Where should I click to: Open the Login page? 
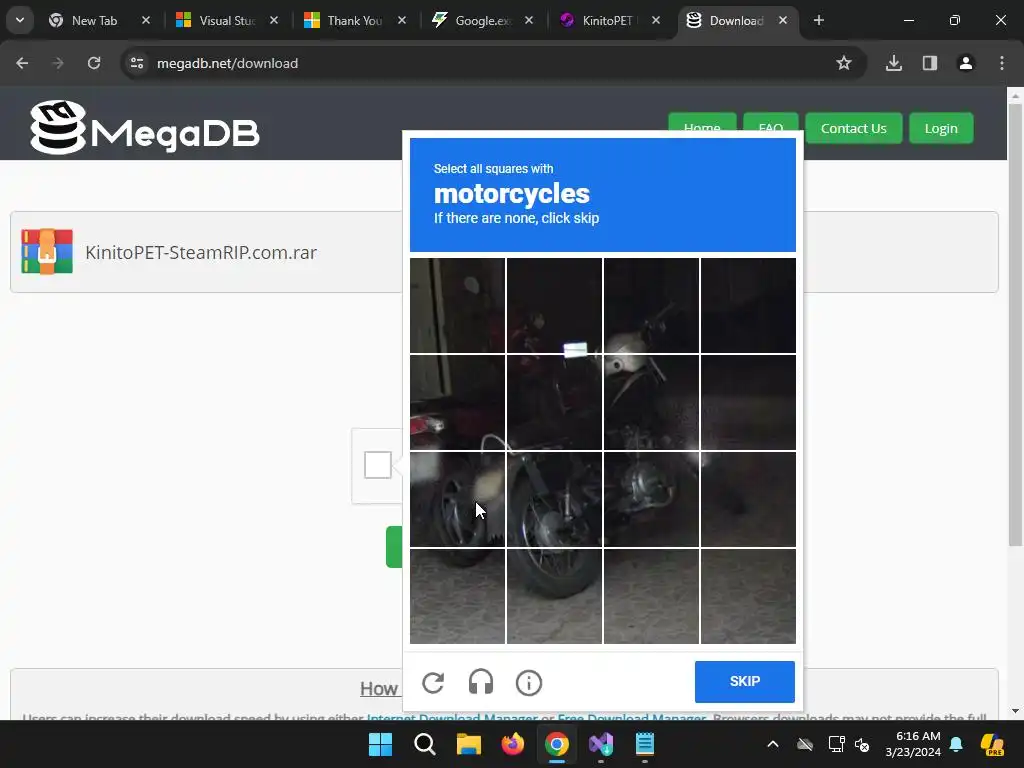tap(941, 128)
